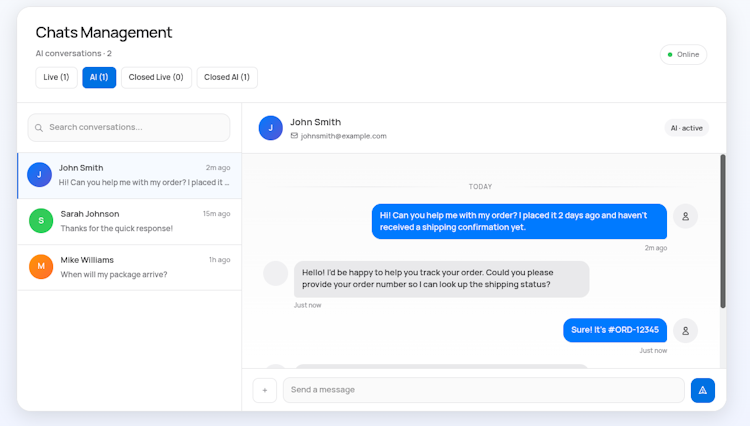Click John Smith's avatar in chat header
This screenshot has width=750, height=426.
pos(270,128)
